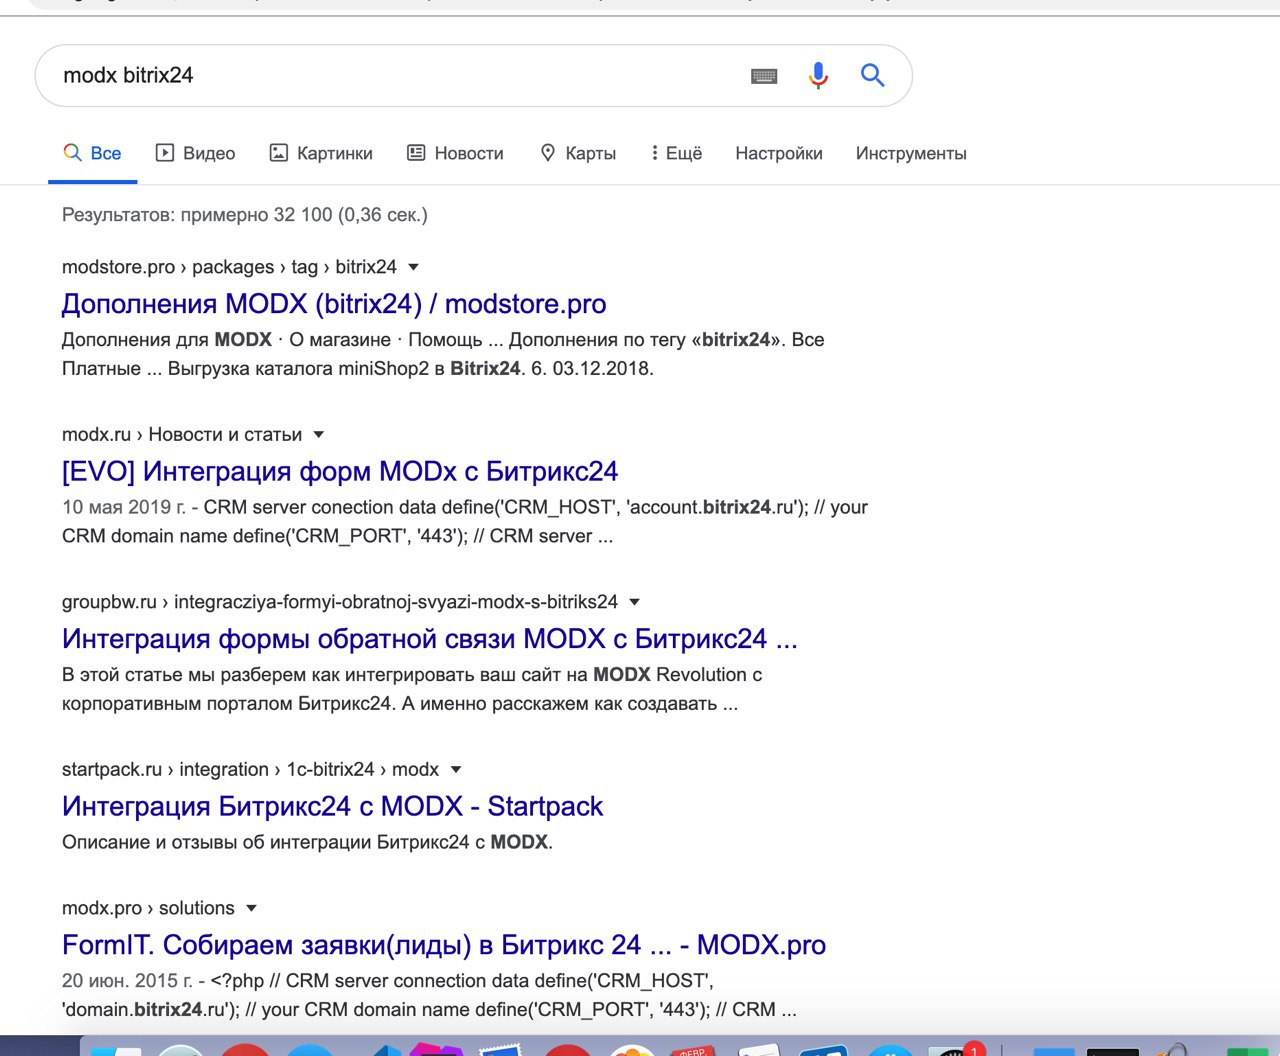The image size is (1280, 1056).
Task: Start voice search with the microphone icon
Action: (818, 75)
